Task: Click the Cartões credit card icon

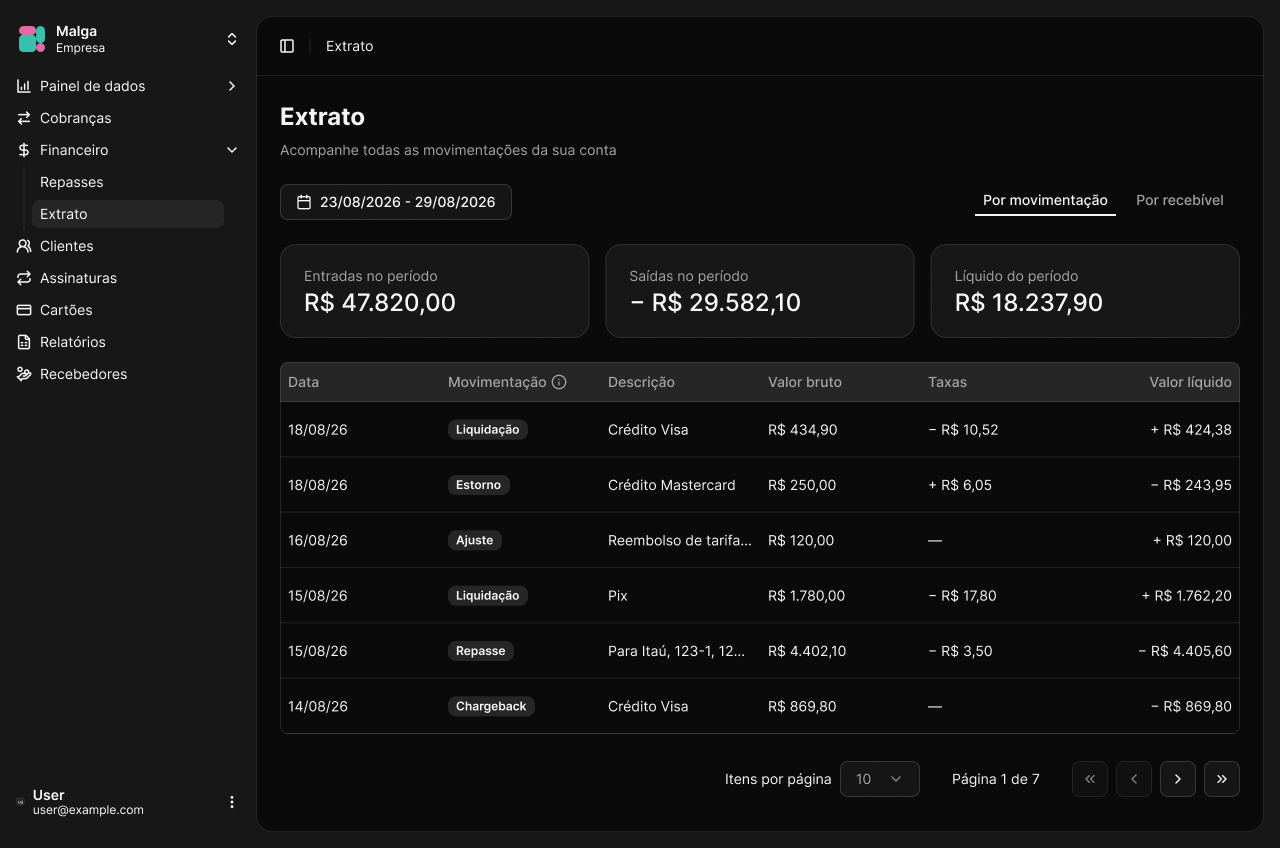Action: (24, 310)
